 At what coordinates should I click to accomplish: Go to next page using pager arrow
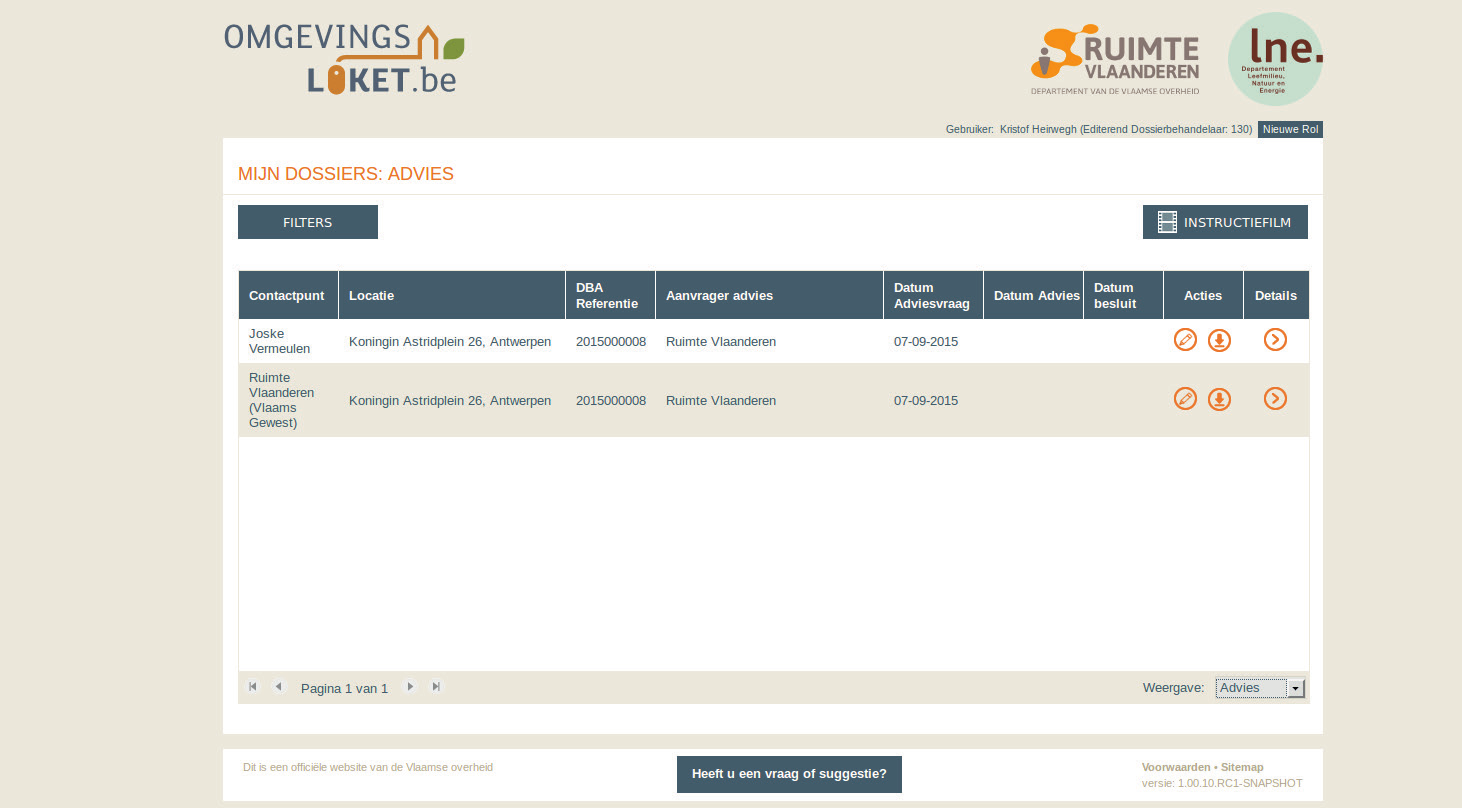click(410, 687)
